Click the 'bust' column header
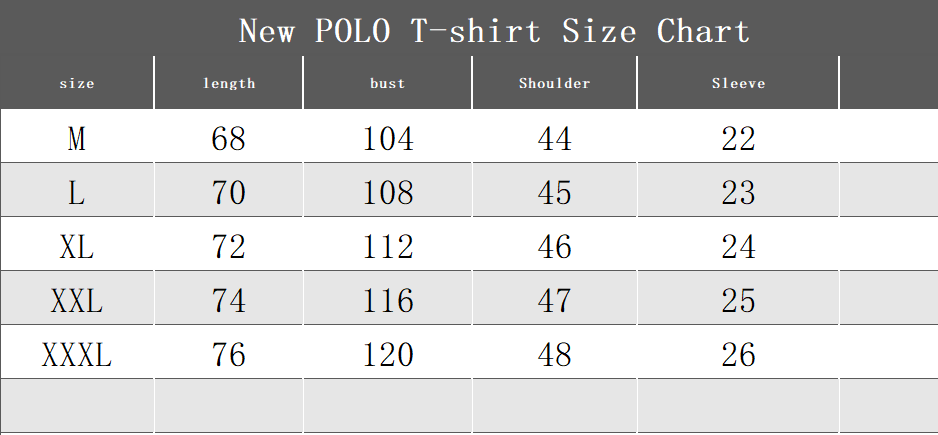The height and width of the screenshot is (435, 938). tap(388, 83)
